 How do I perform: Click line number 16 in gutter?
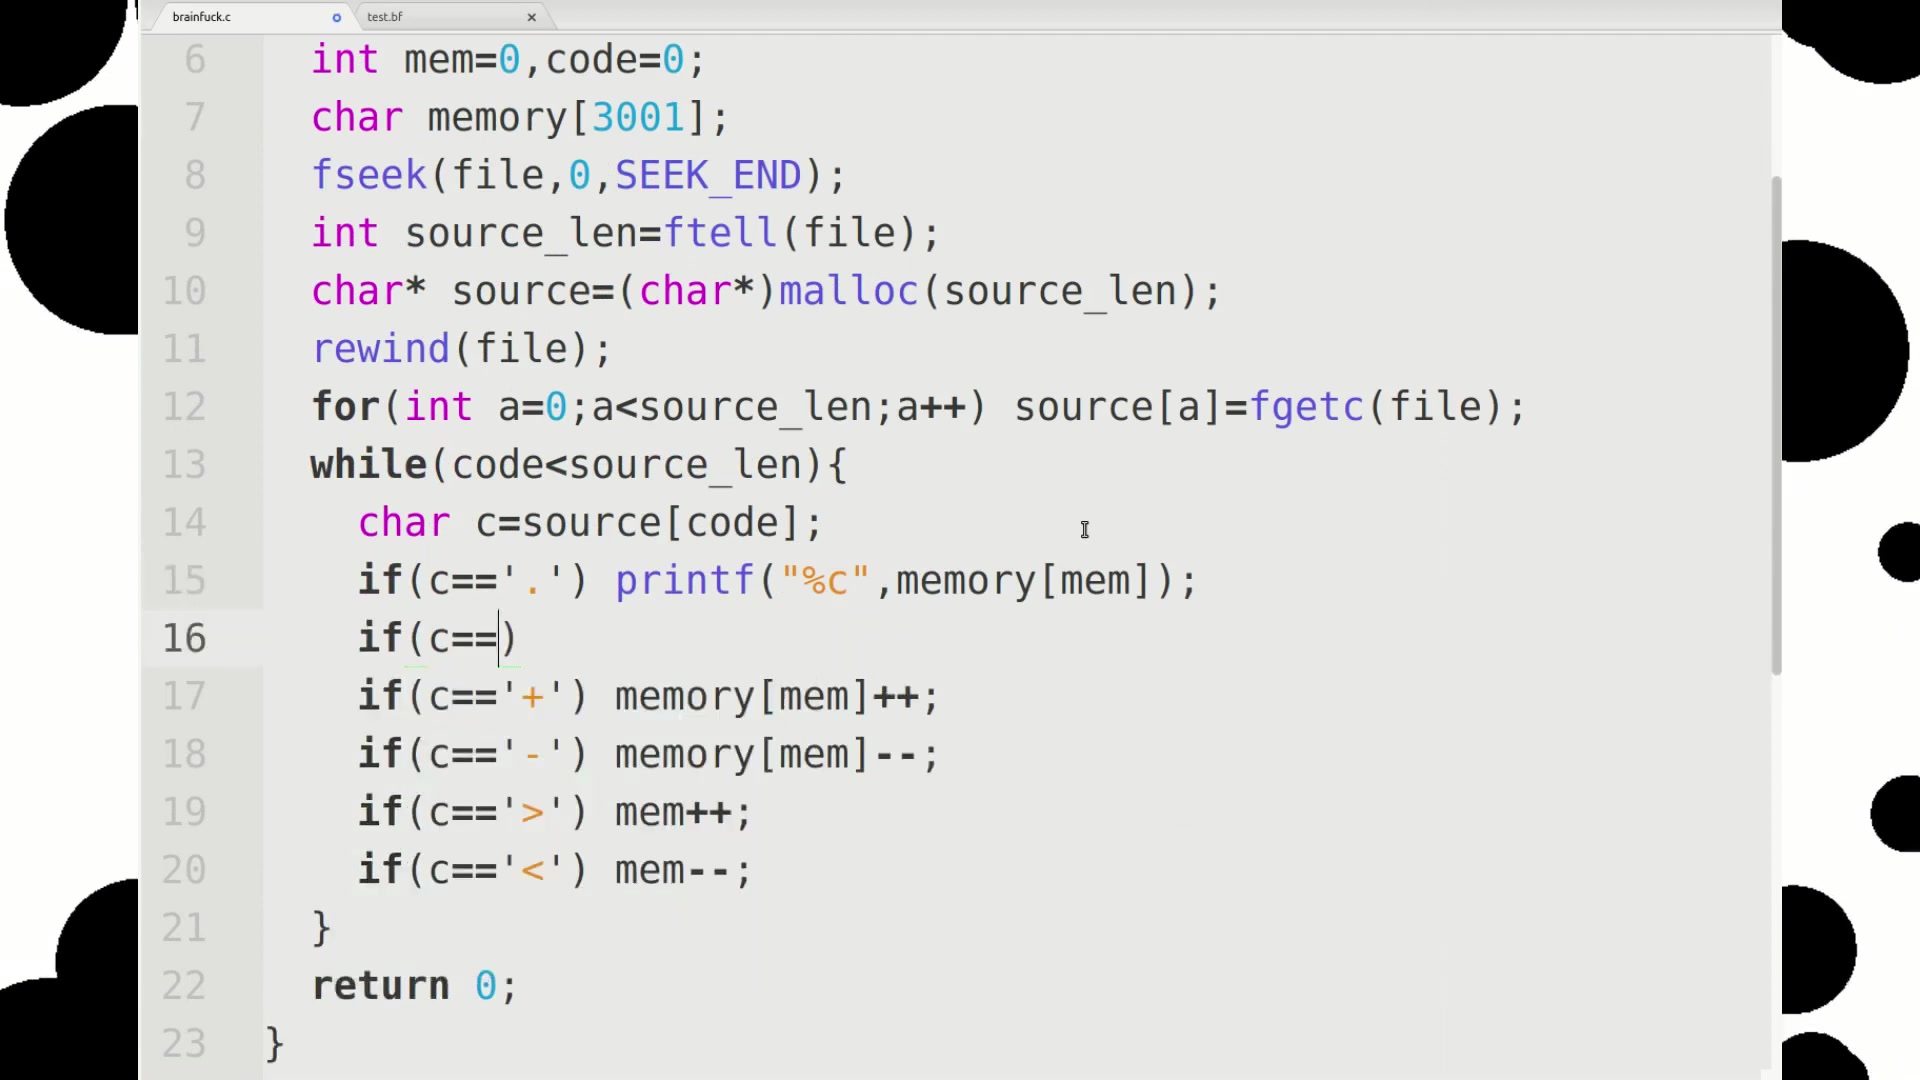(185, 638)
